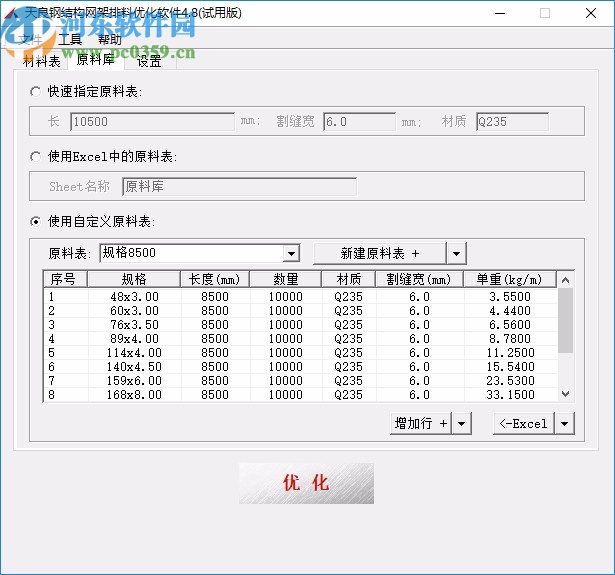The width and height of the screenshot is (615, 575).
Task: Click the 割缝宽(mm) column header
Action: click(419, 279)
